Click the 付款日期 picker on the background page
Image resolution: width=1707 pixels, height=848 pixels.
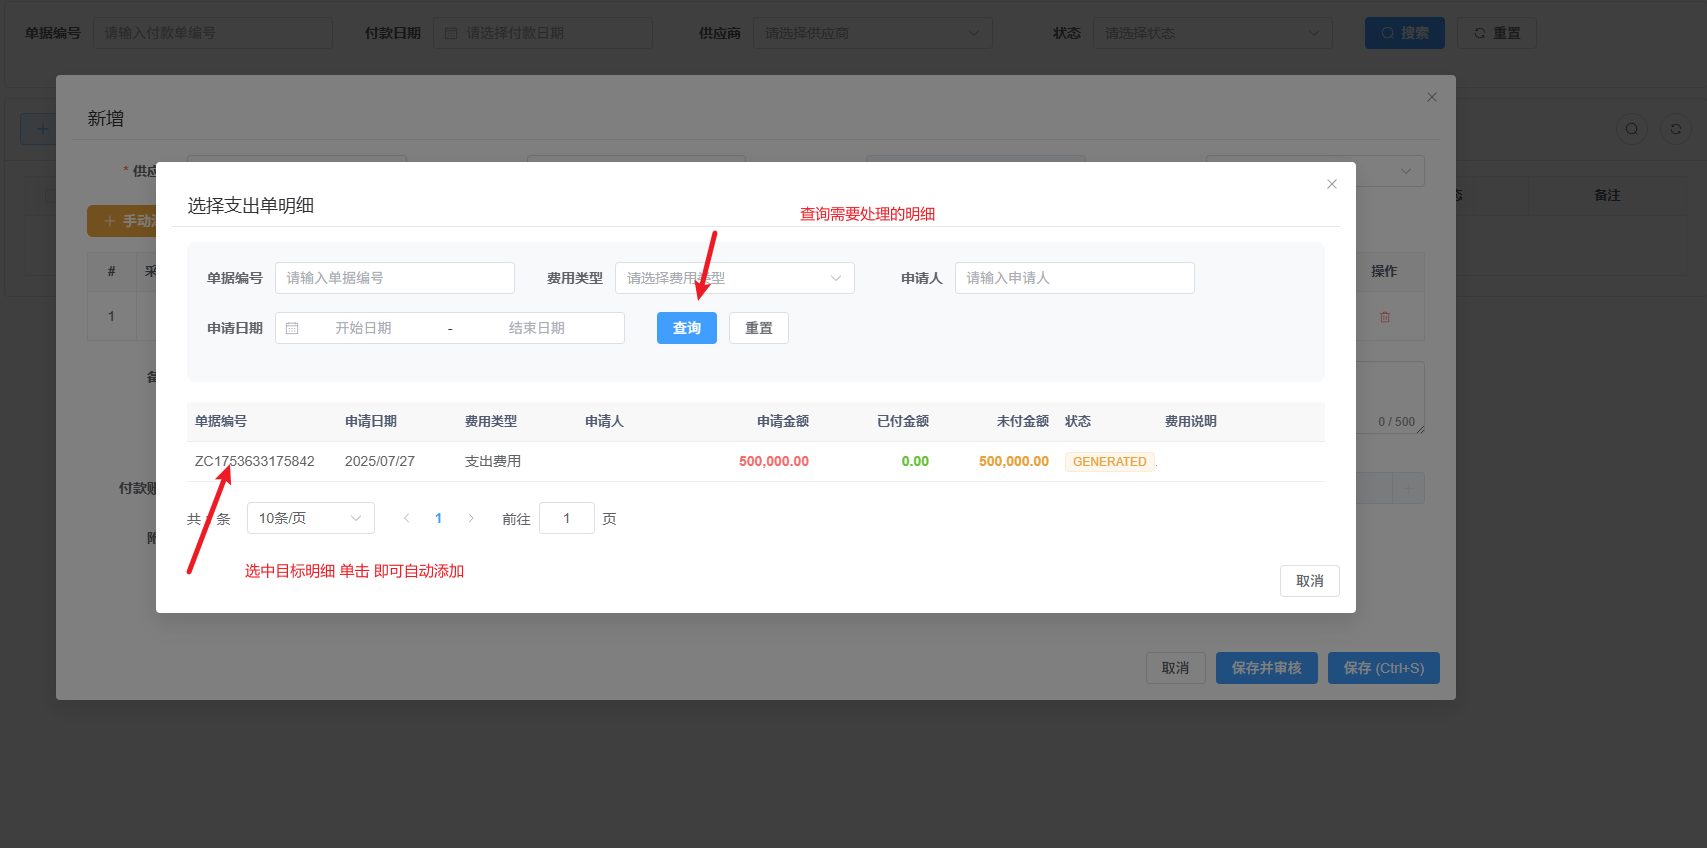pos(543,33)
